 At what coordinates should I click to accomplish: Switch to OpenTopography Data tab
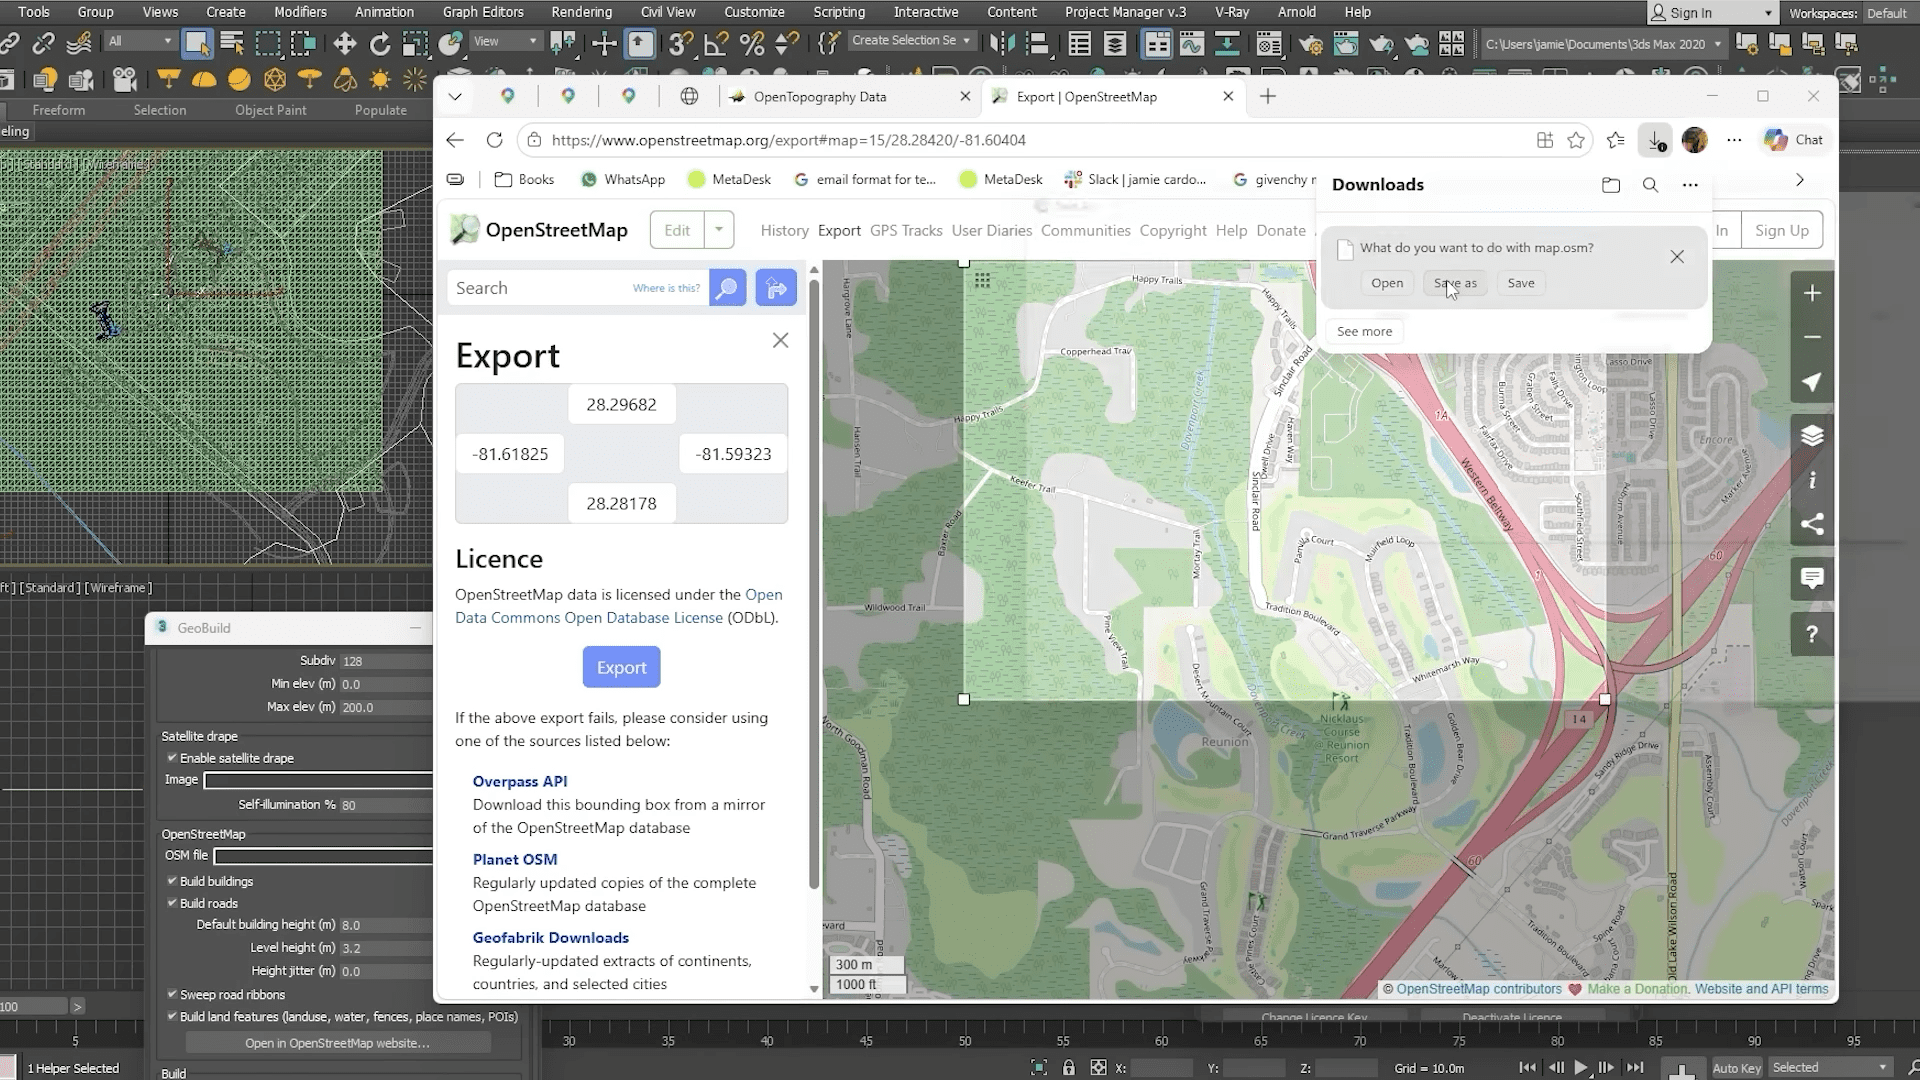[x=850, y=96]
